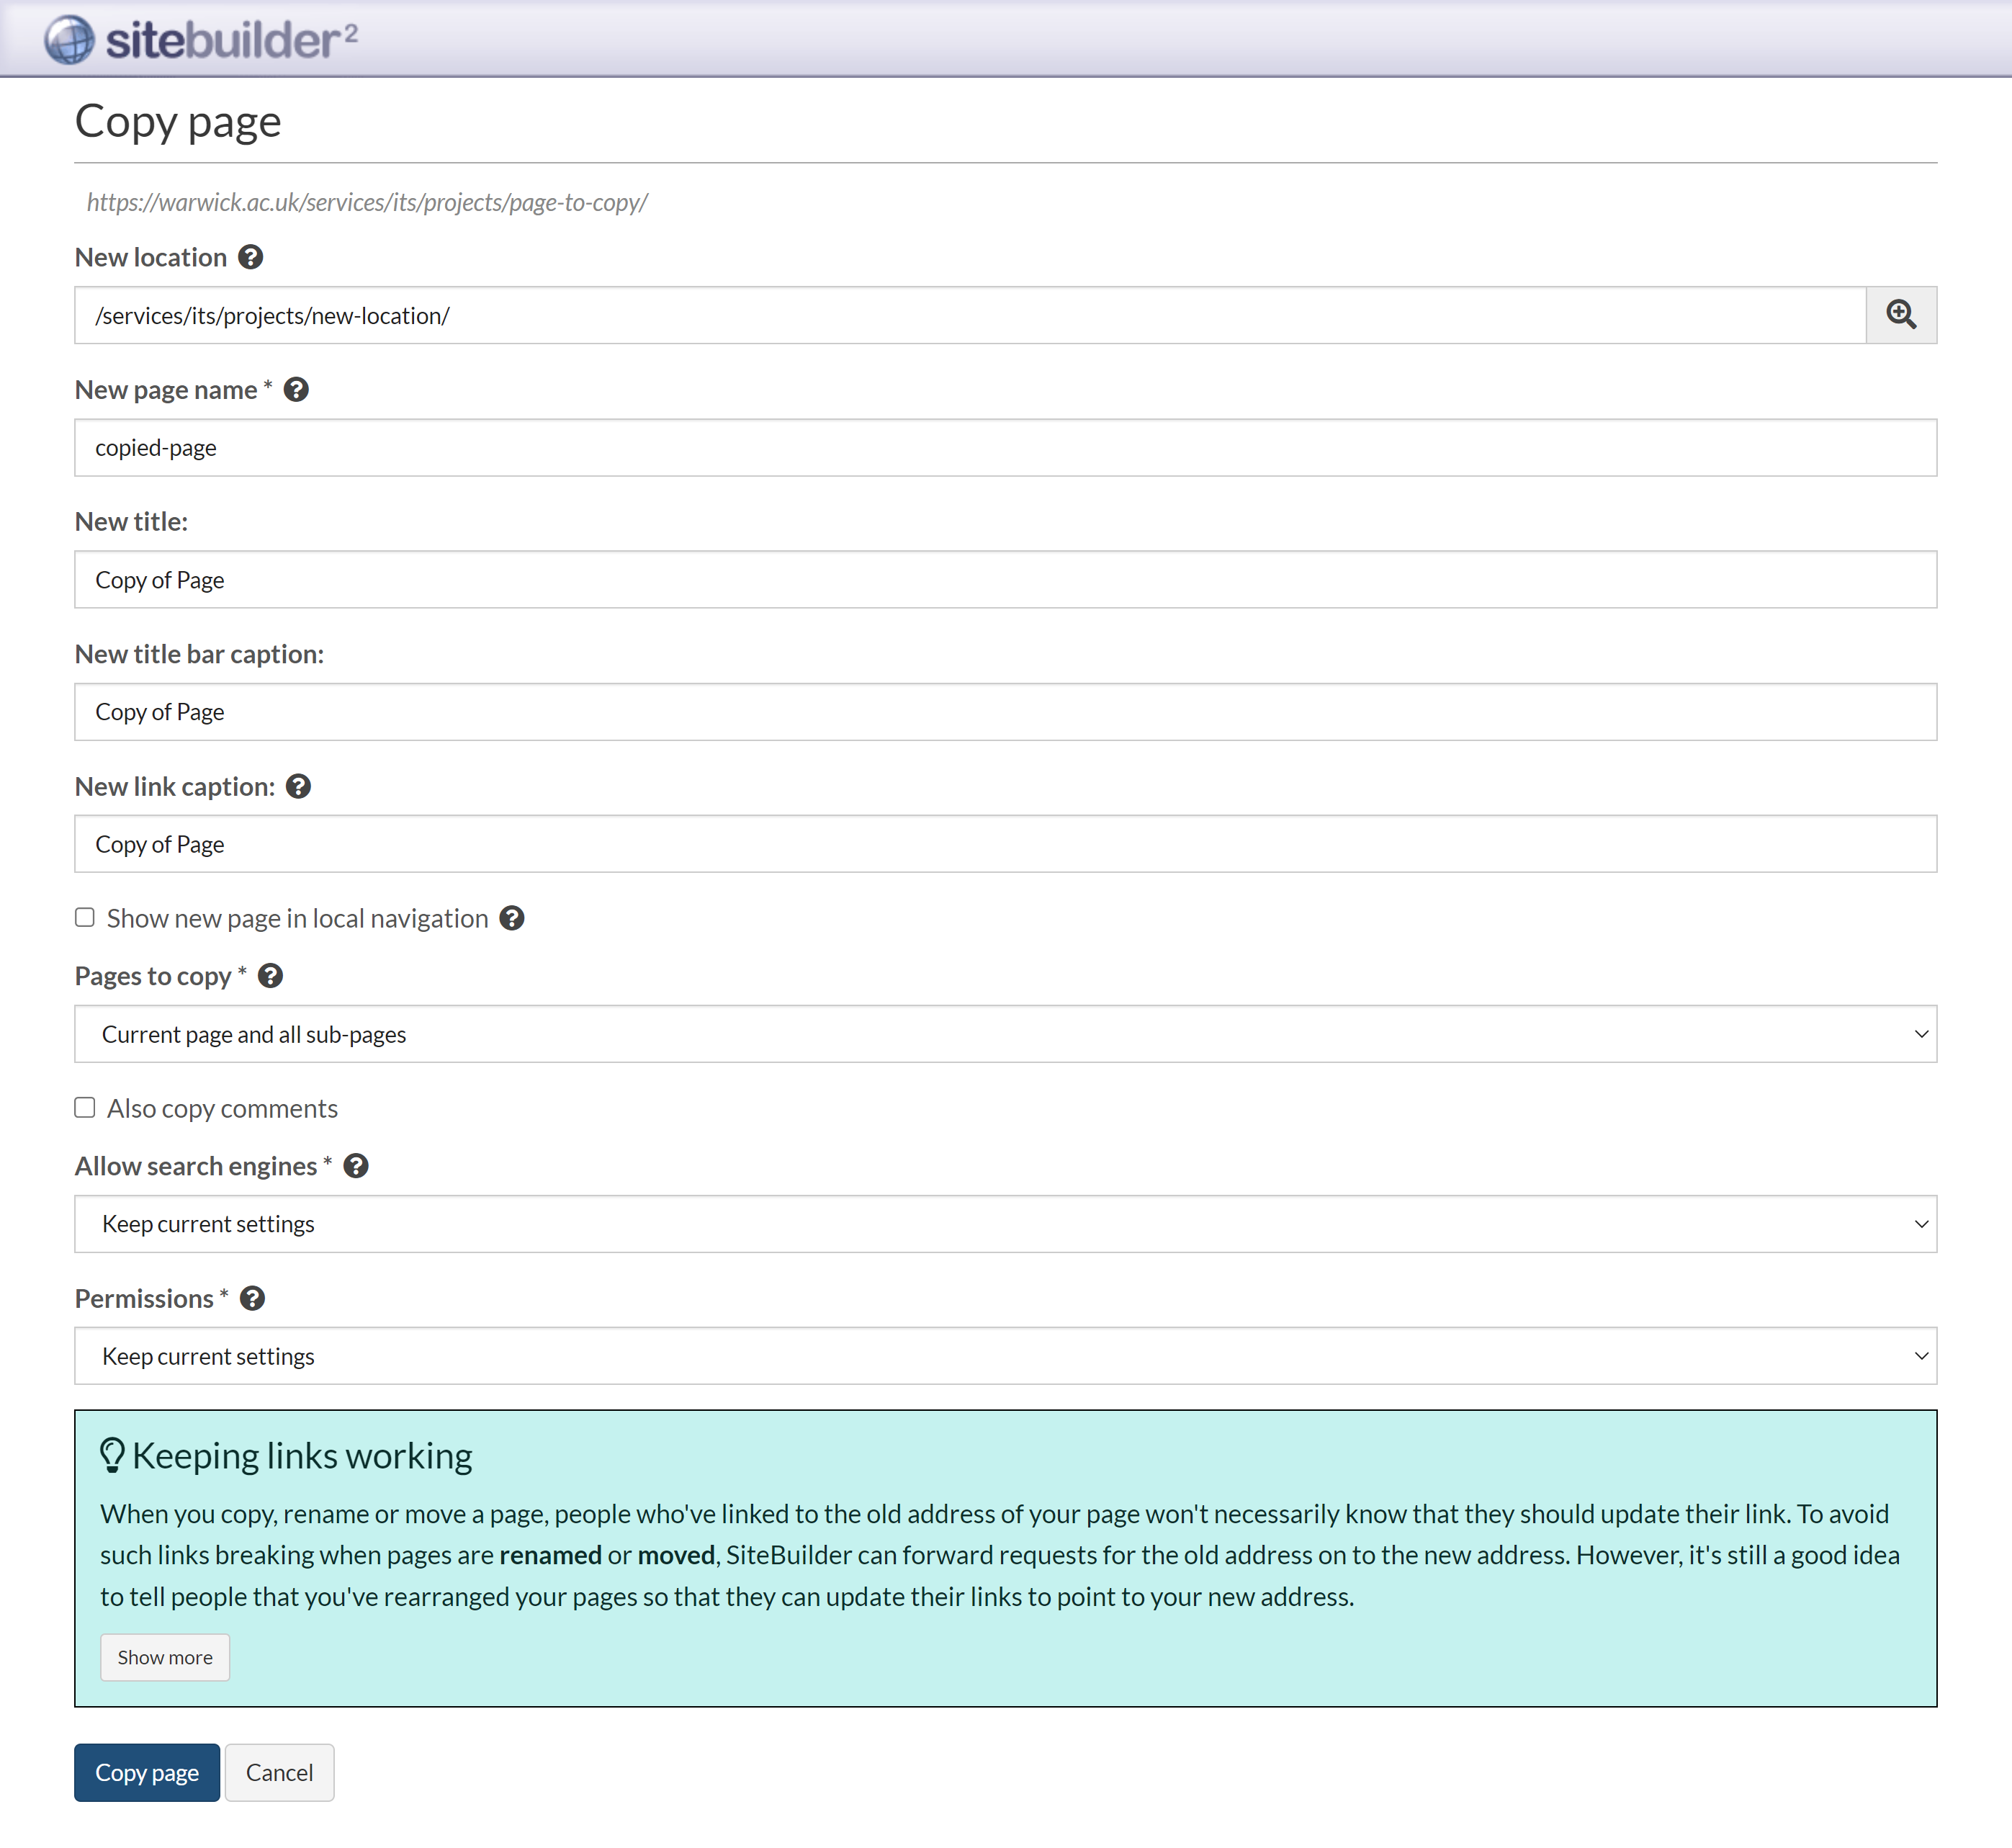Open the Permissions help icon
This screenshot has height=1848, width=2012.
252,1298
